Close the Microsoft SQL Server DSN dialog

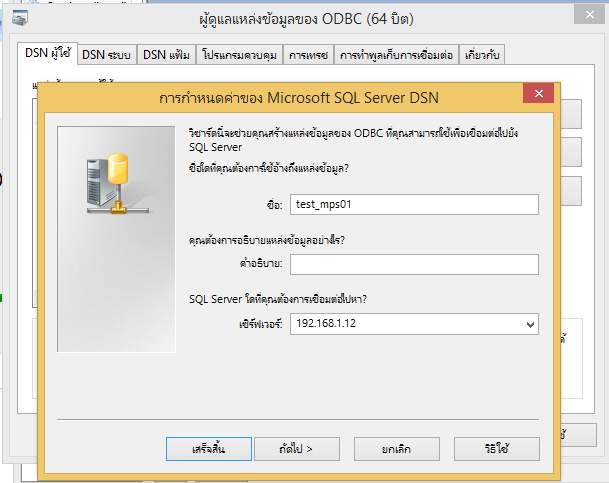pos(538,93)
